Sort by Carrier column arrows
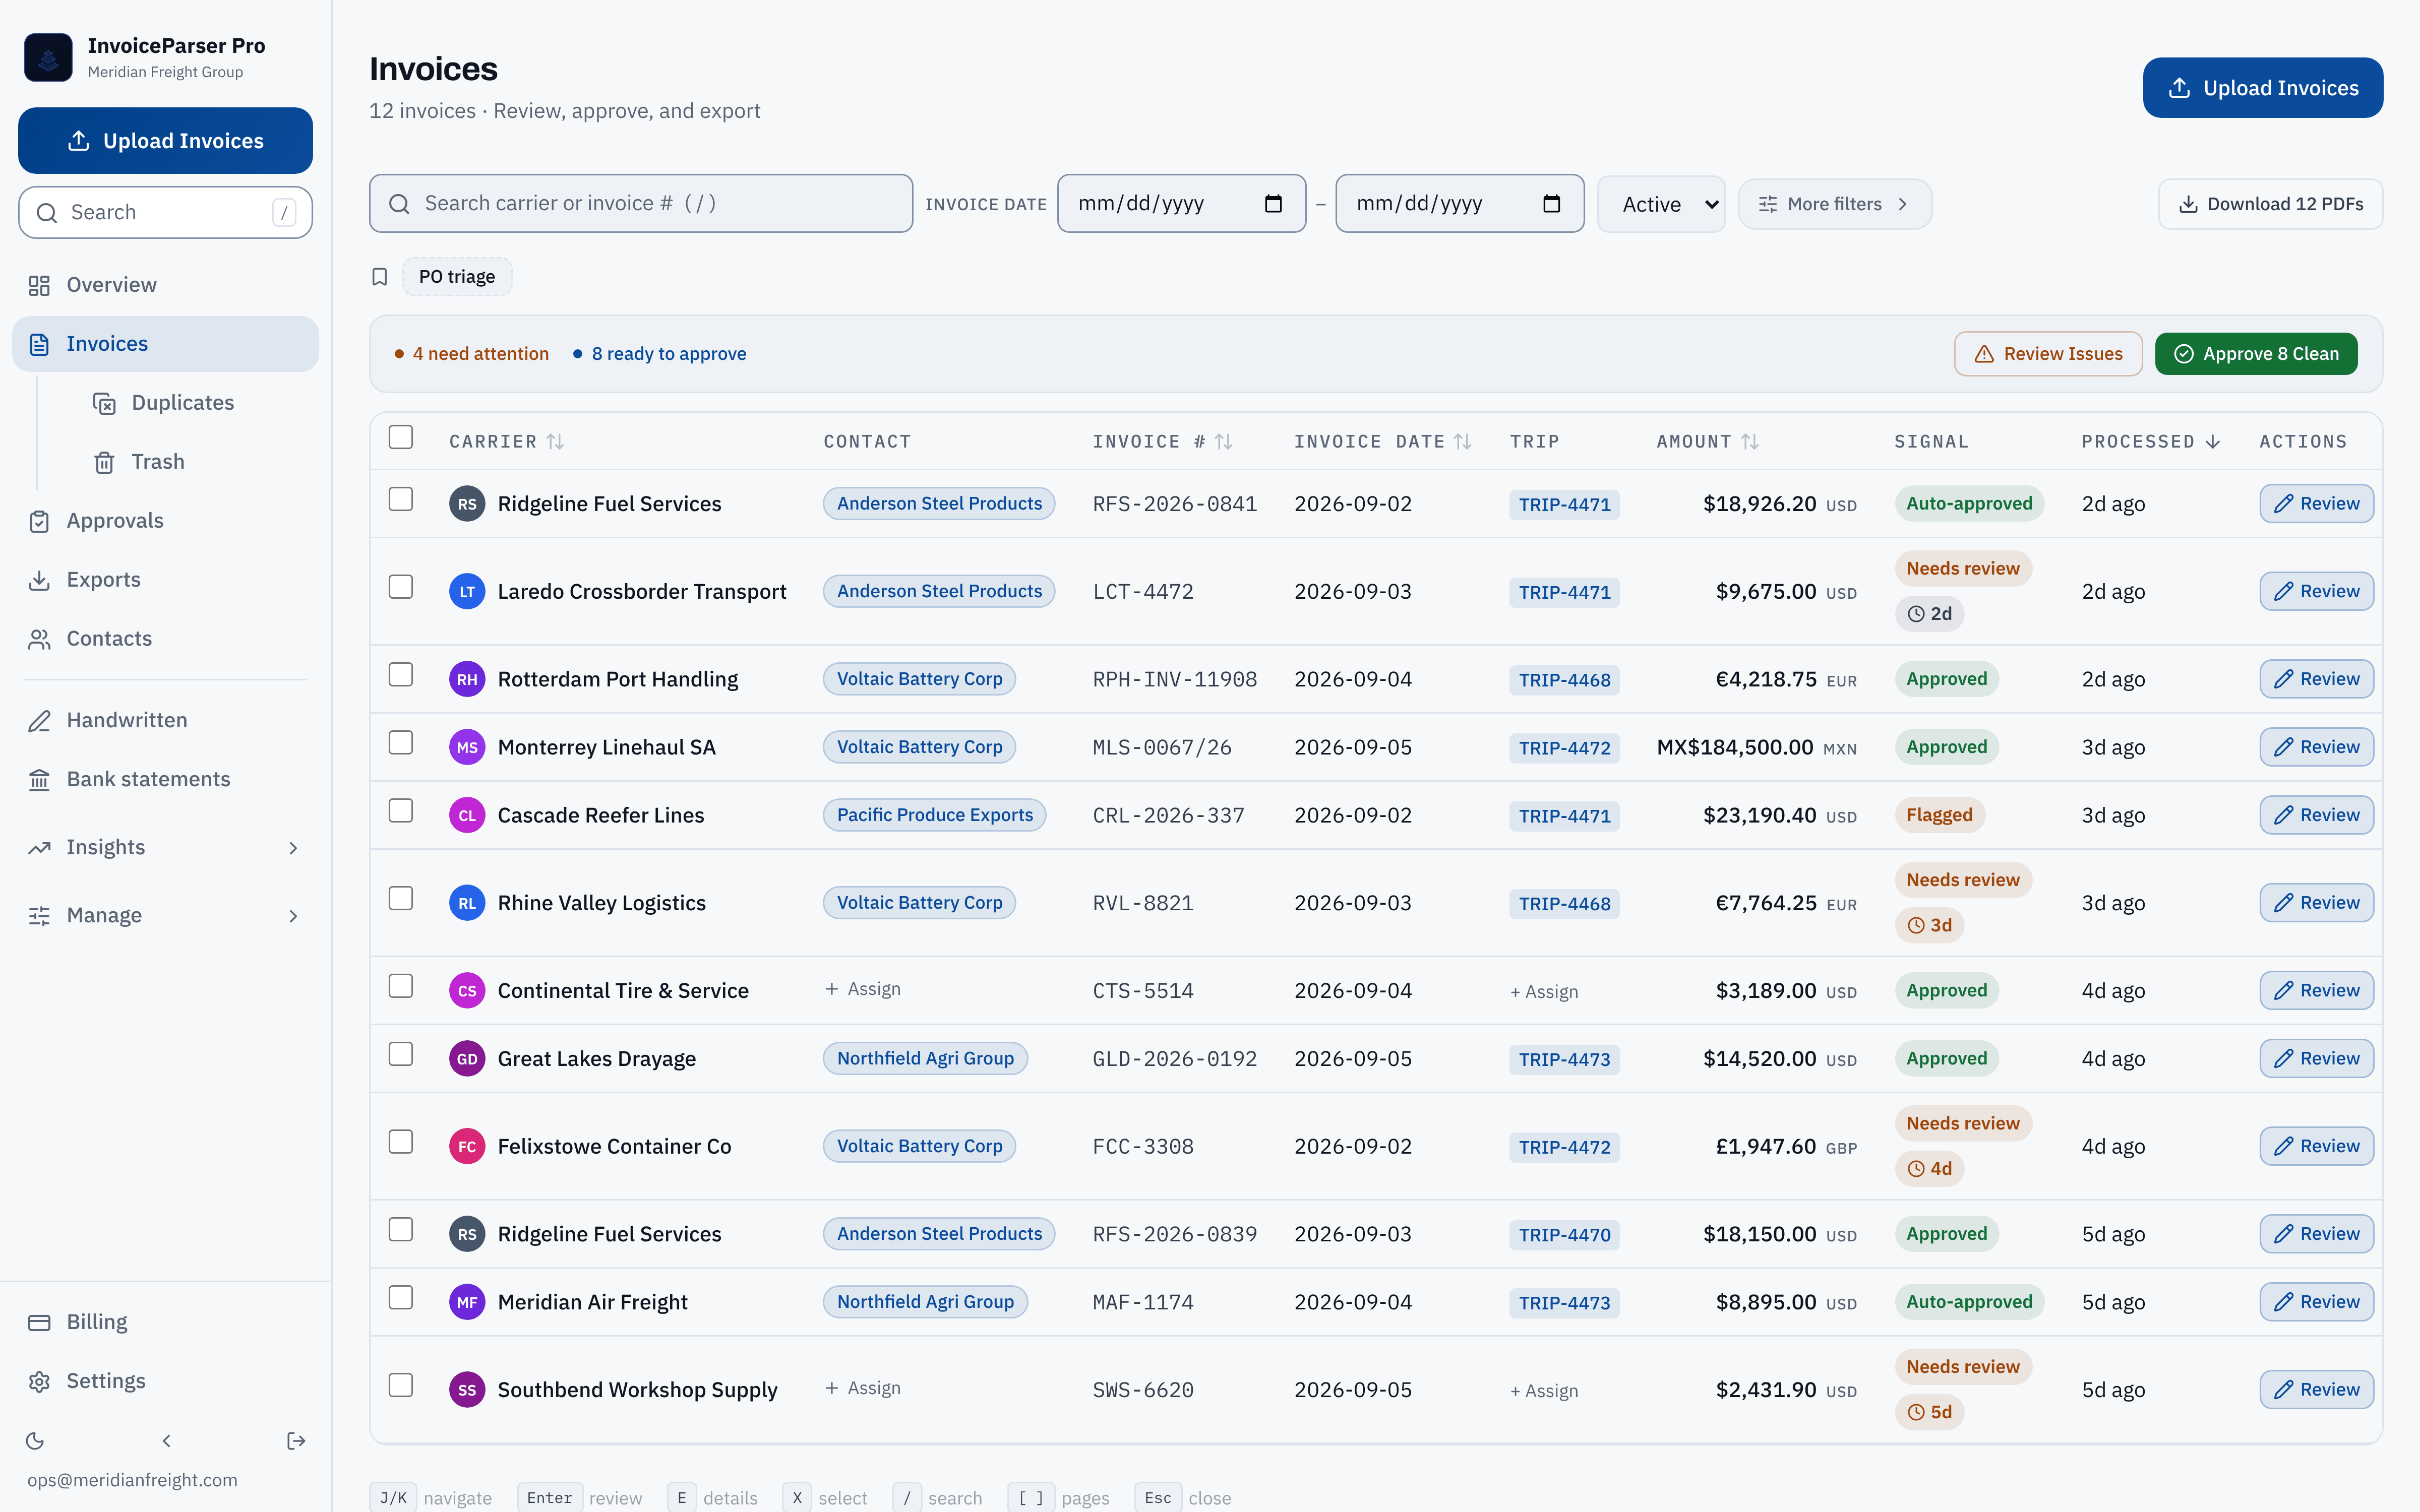 click(x=555, y=441)
